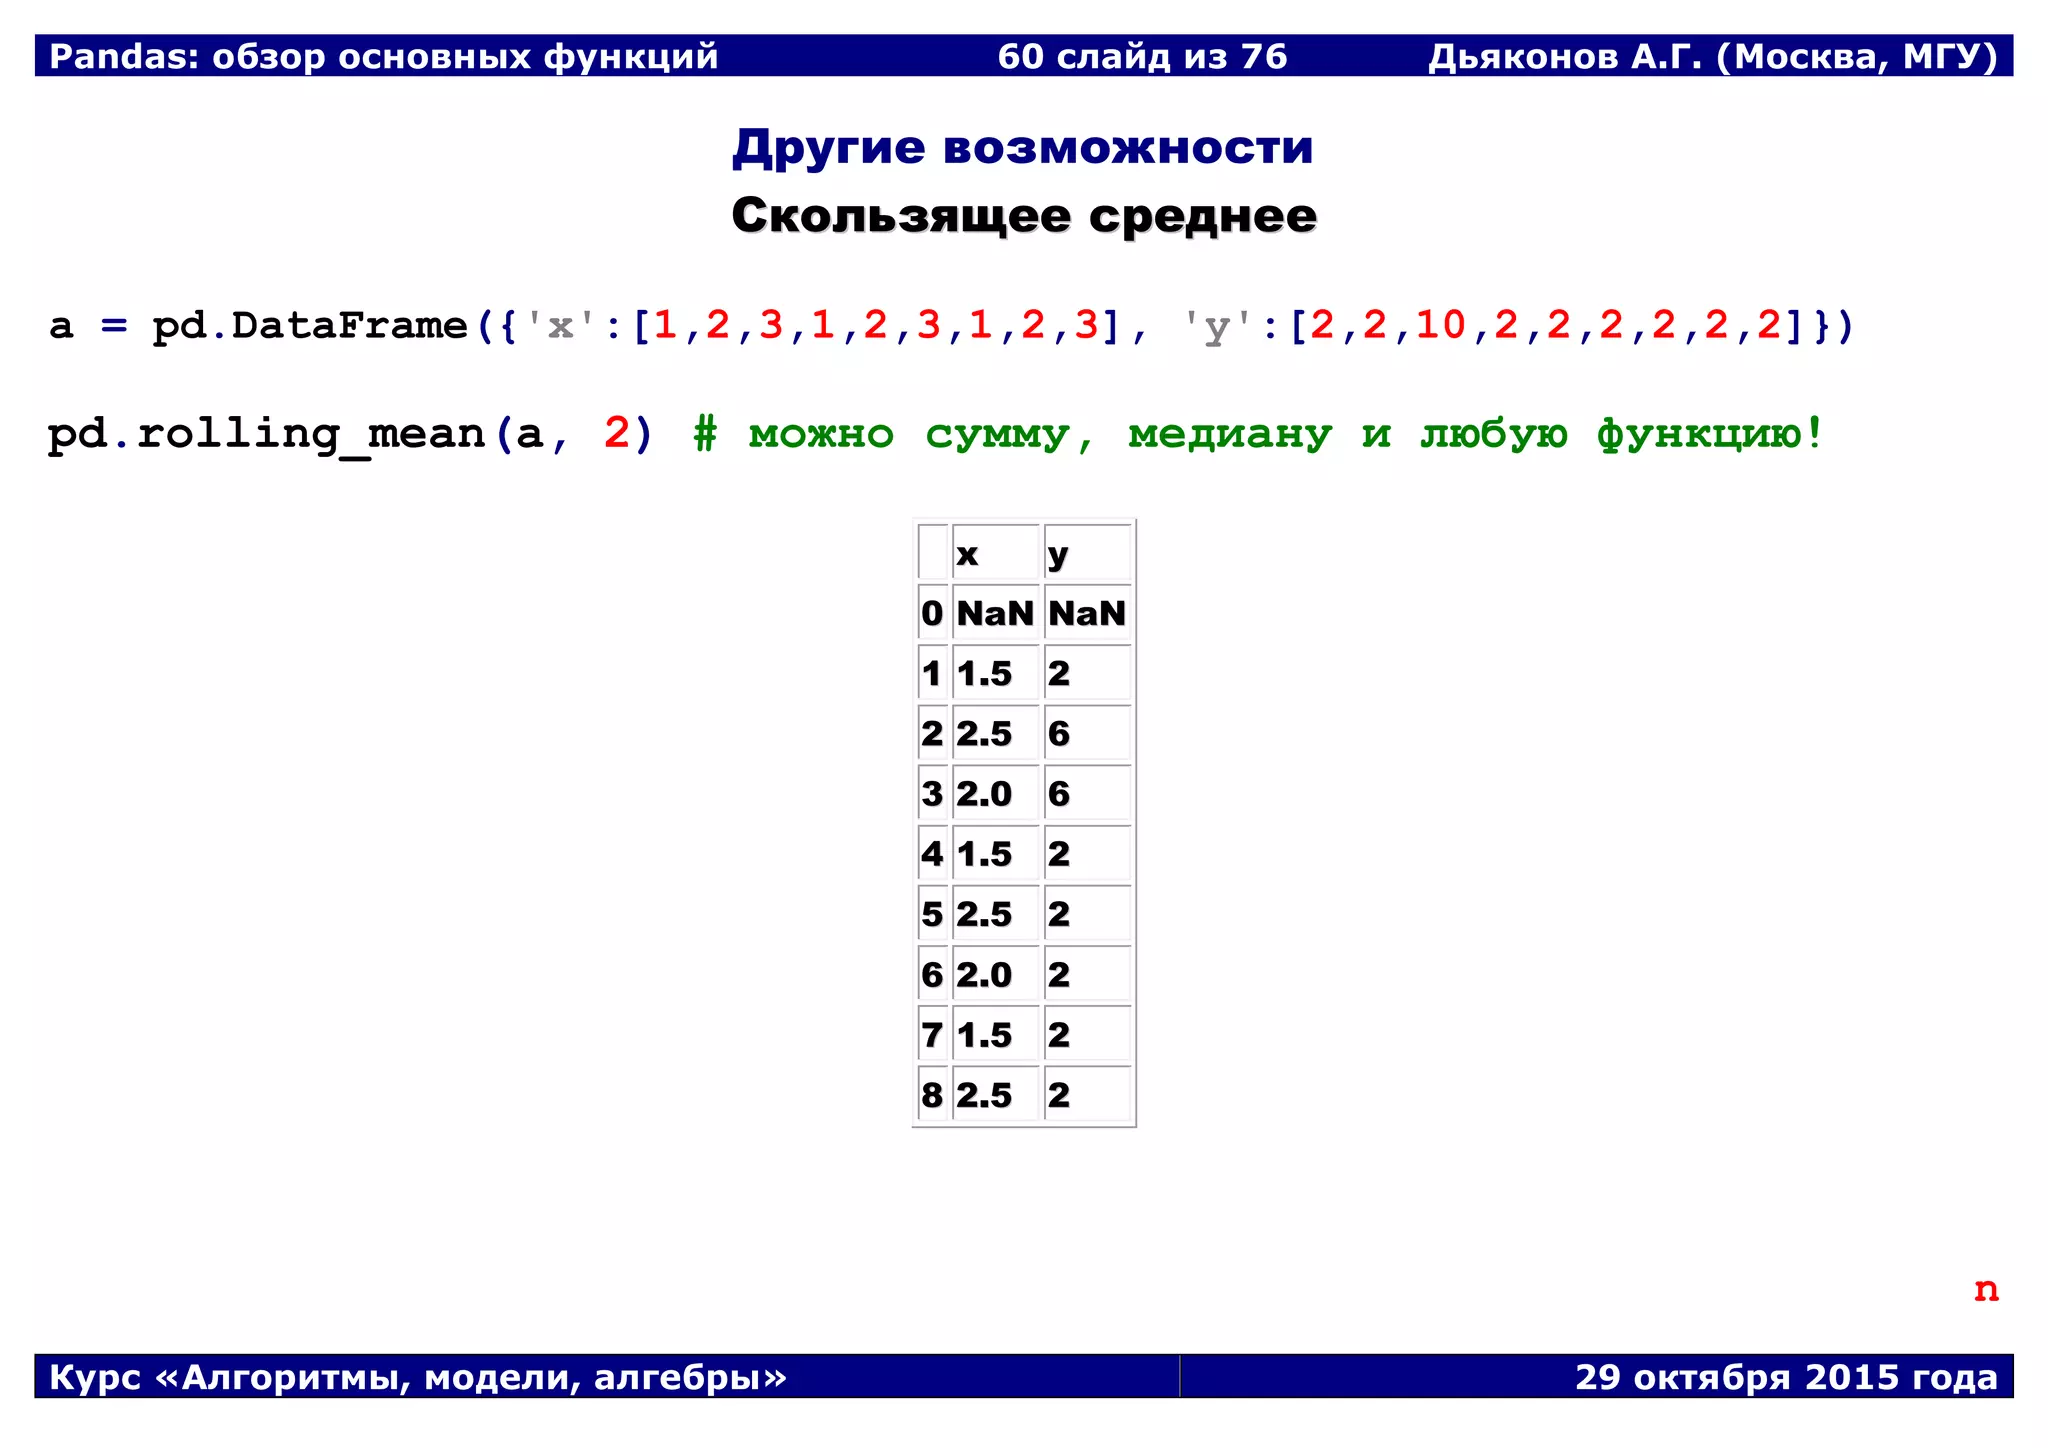Click x value 1.5 in row 4
Viewport: 2048px width, 1448px height.
point(984,854)
